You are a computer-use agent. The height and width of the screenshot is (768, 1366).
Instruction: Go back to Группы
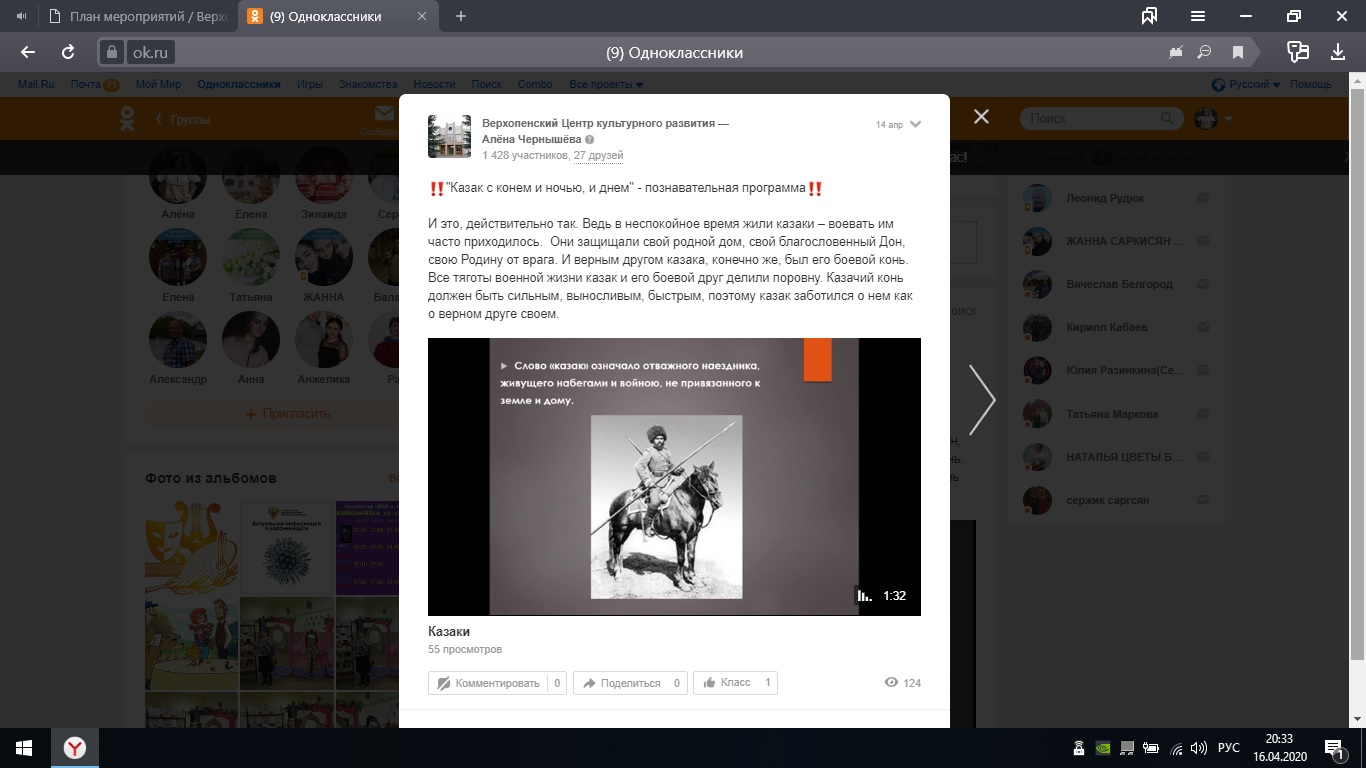tap(184, 120)
